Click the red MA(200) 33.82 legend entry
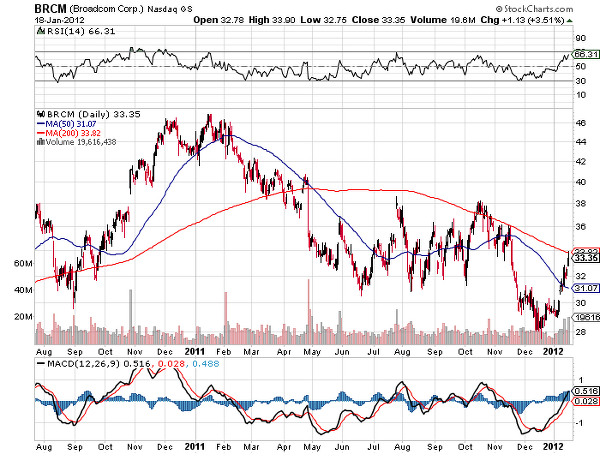Viewport: 600px width, 454px height. (68, 133)
